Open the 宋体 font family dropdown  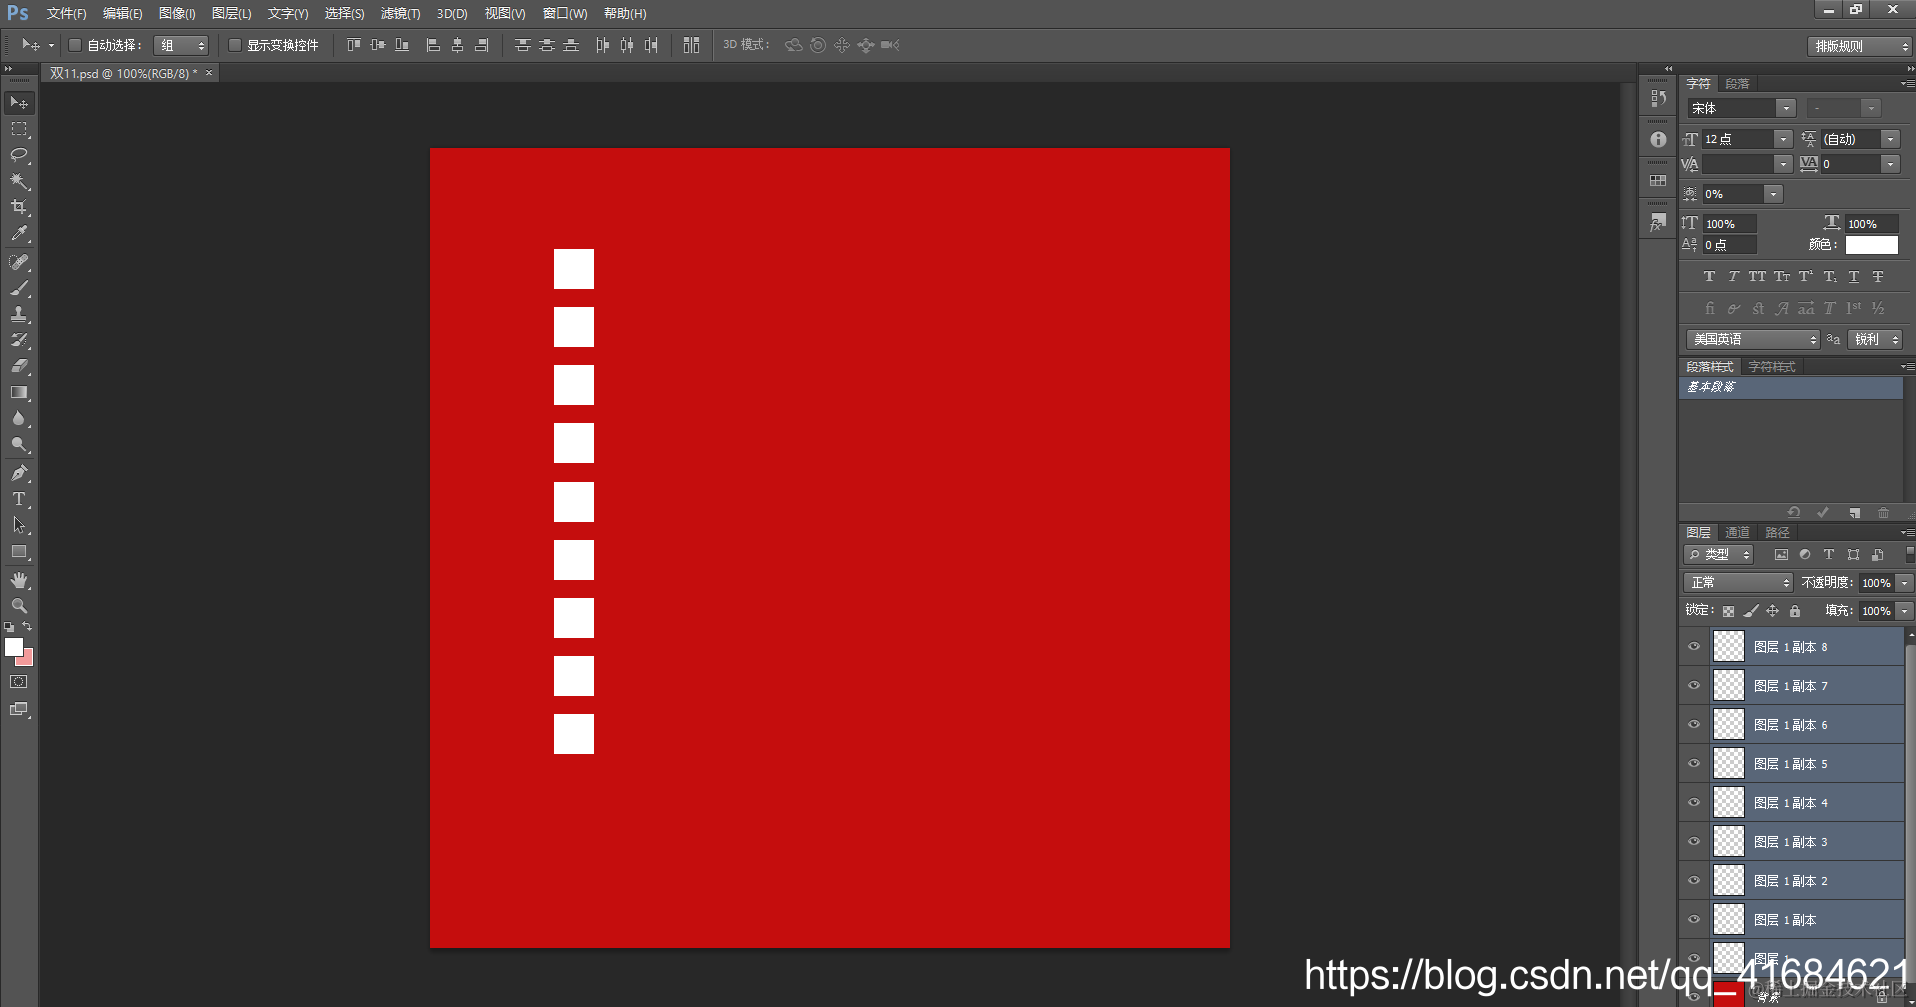click(1785, 108)
